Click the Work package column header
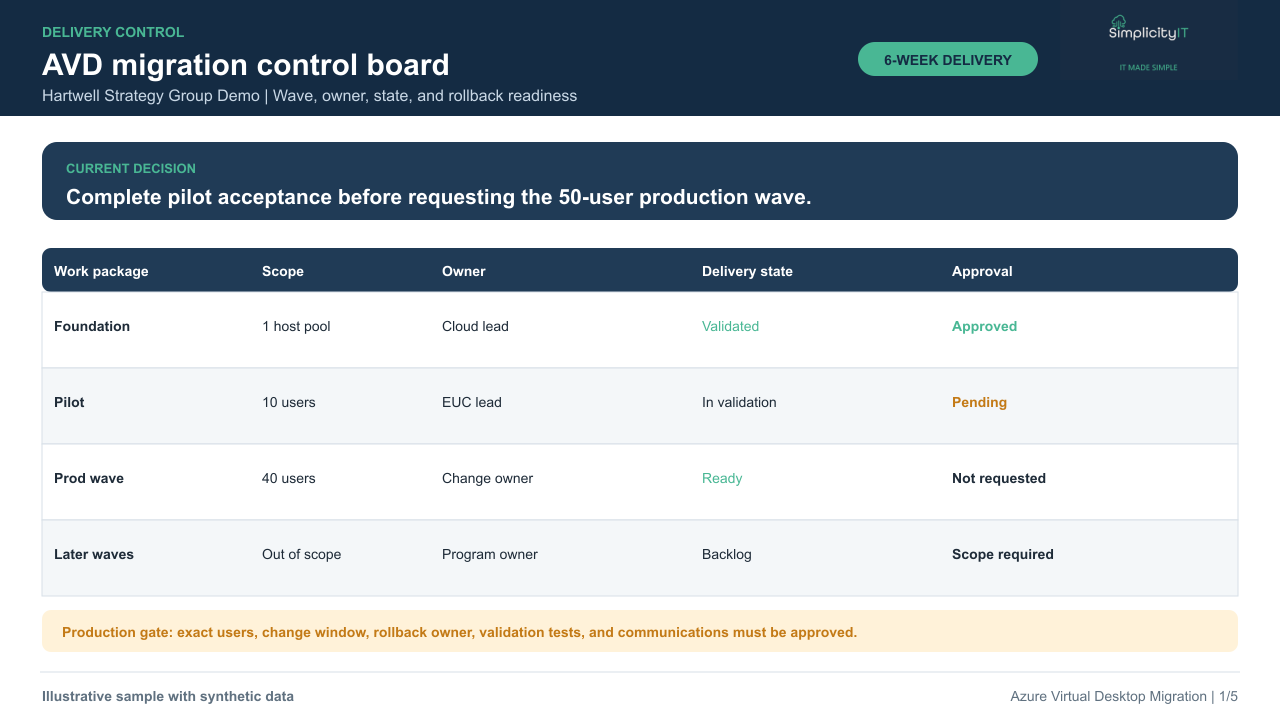This screenshot has width=1280, height=720. 101,271
